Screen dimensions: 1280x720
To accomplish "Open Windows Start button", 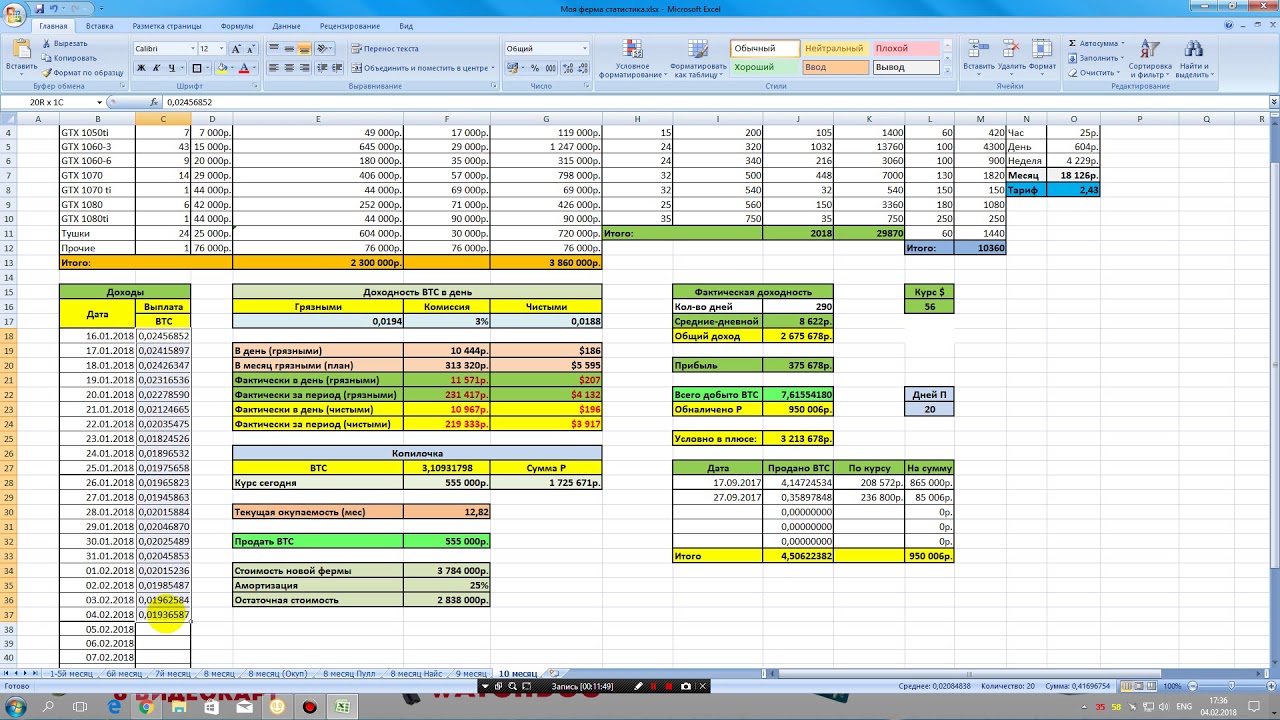I will [14, 707].
